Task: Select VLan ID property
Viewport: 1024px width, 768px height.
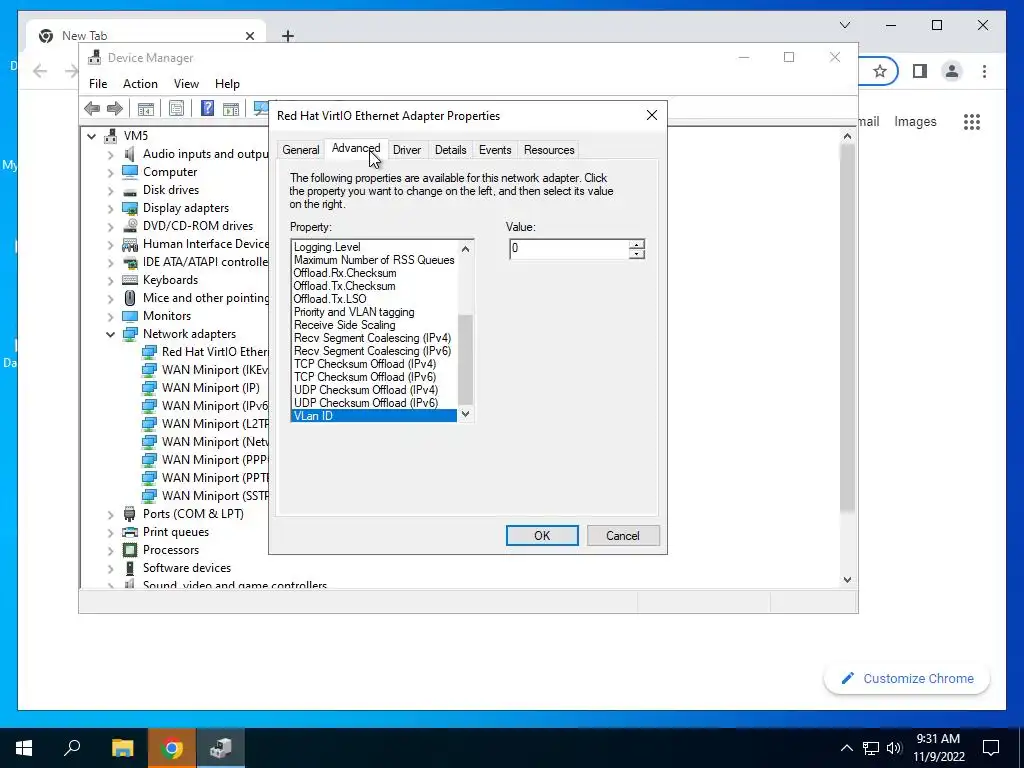Action: click(374, 415)
